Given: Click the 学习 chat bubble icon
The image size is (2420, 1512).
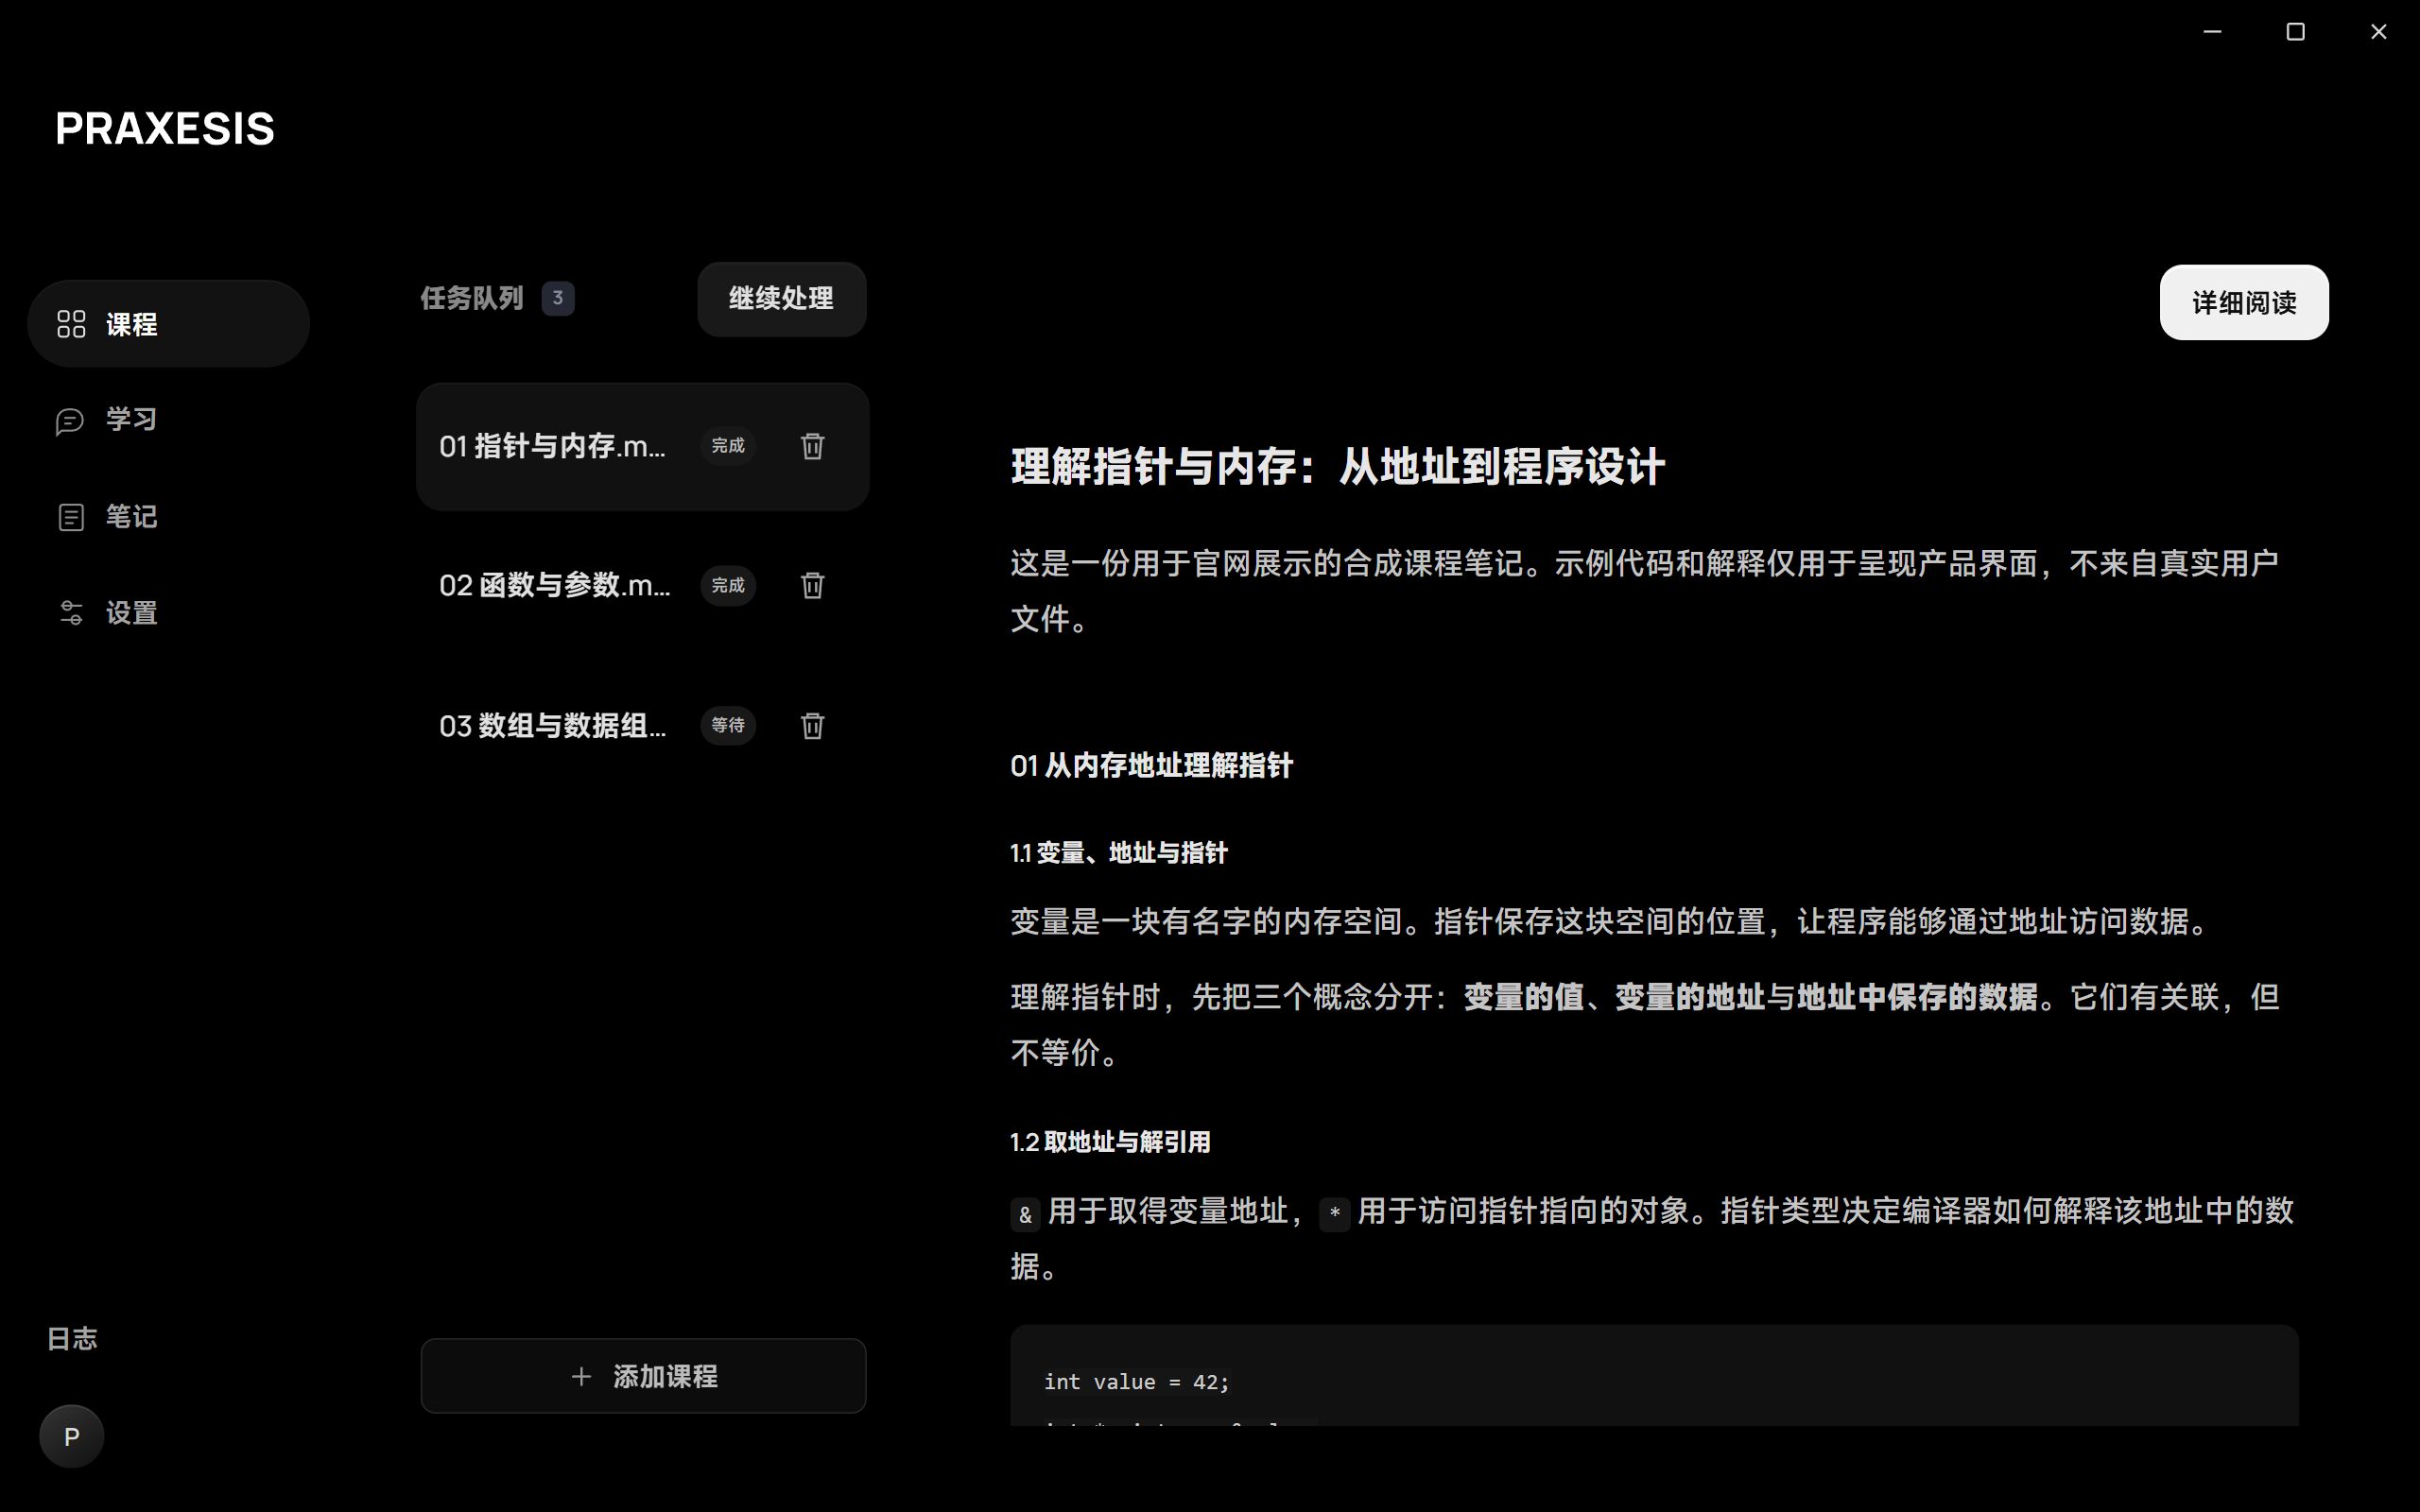Looking at the screenshot, I should [70, 421].
